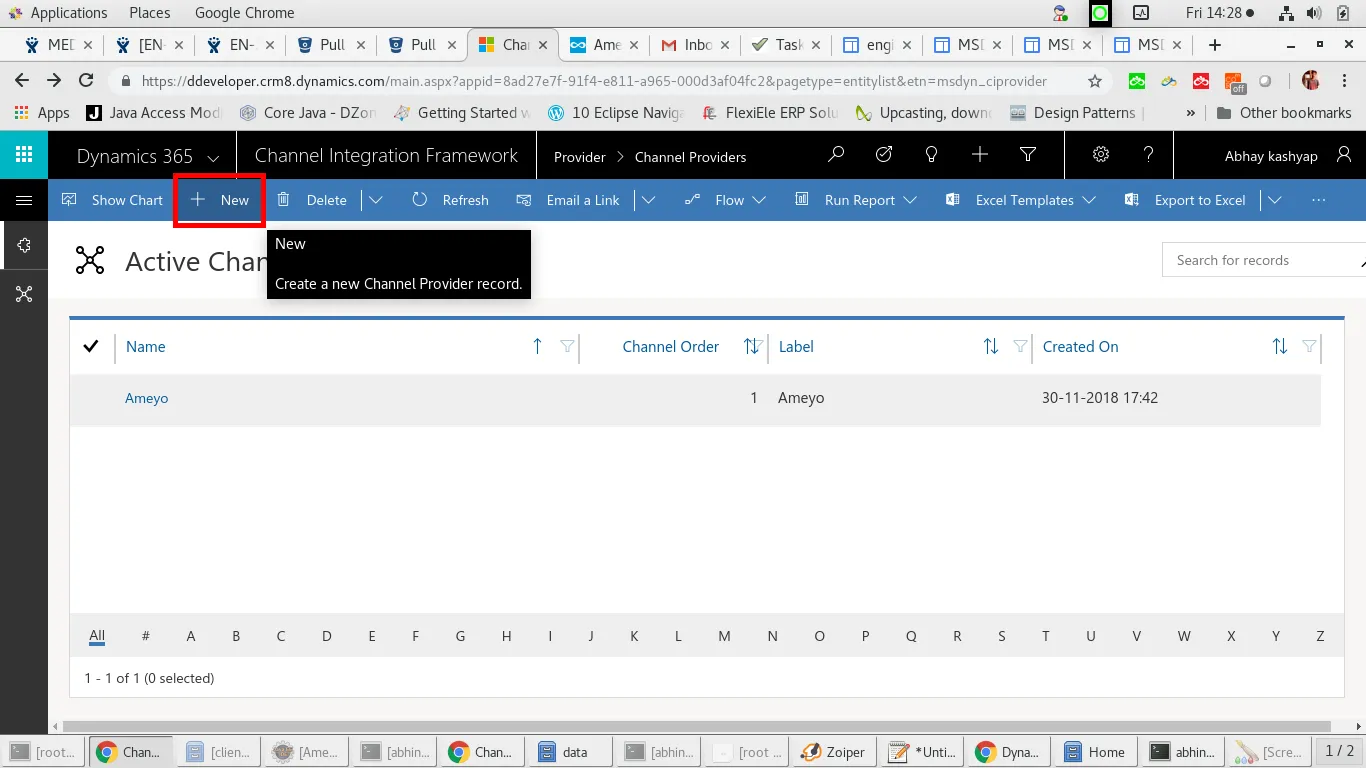The height and width of the screenshot is (768, 1366).
Task: Open the Ameyo record link
Action: point(146,398)
